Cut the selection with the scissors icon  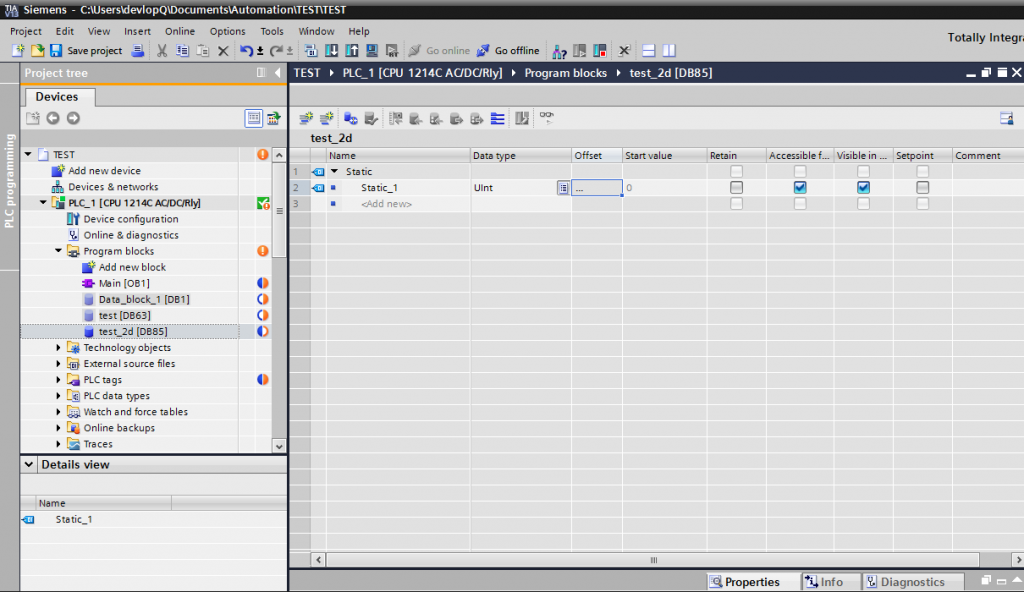click(x=162, y=50)
